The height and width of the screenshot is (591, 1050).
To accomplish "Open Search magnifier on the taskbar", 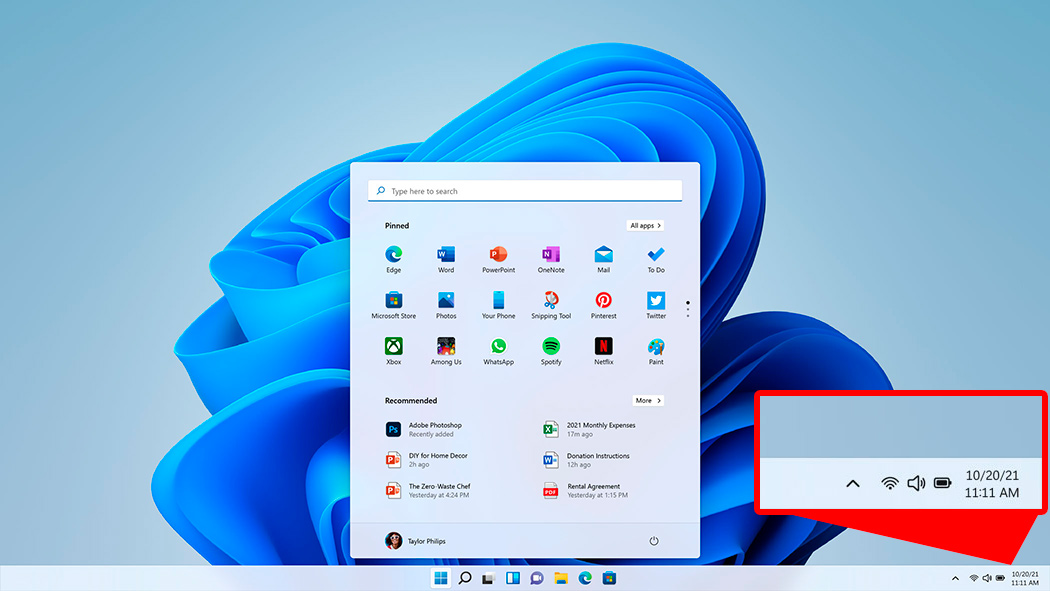I will (x=465, y=578).
